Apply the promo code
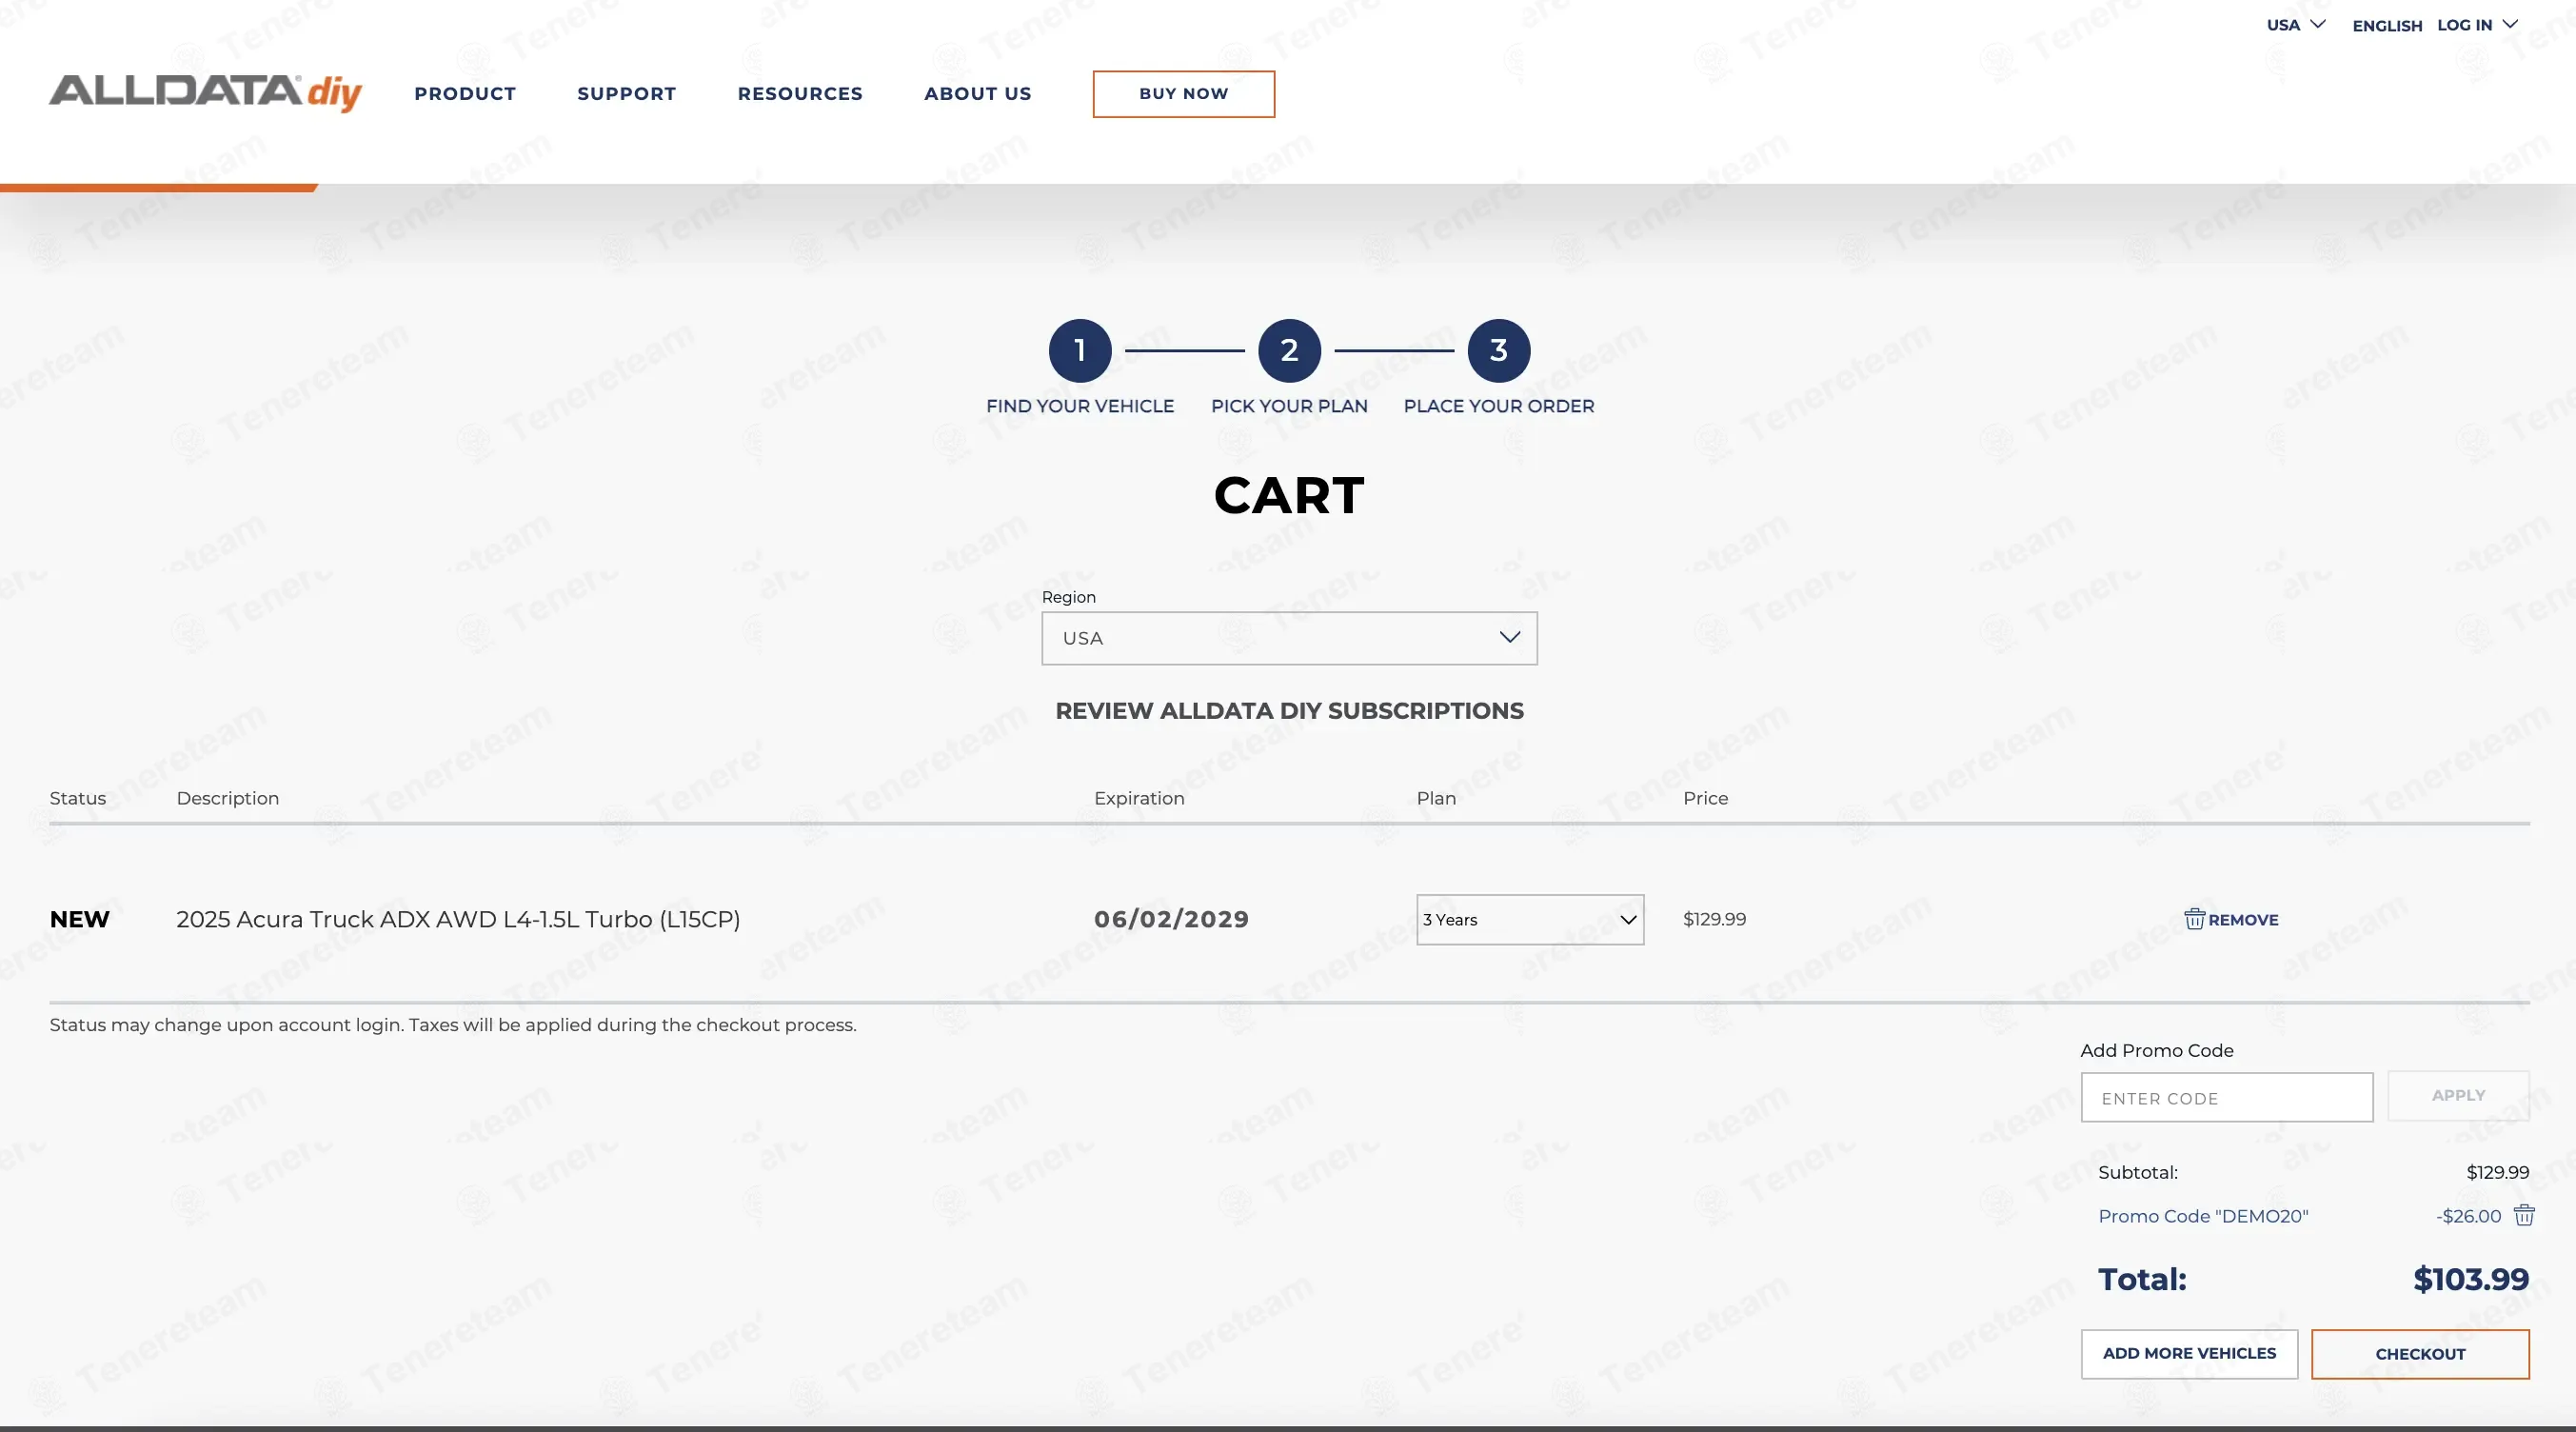 click(x=2458, y=1096)
